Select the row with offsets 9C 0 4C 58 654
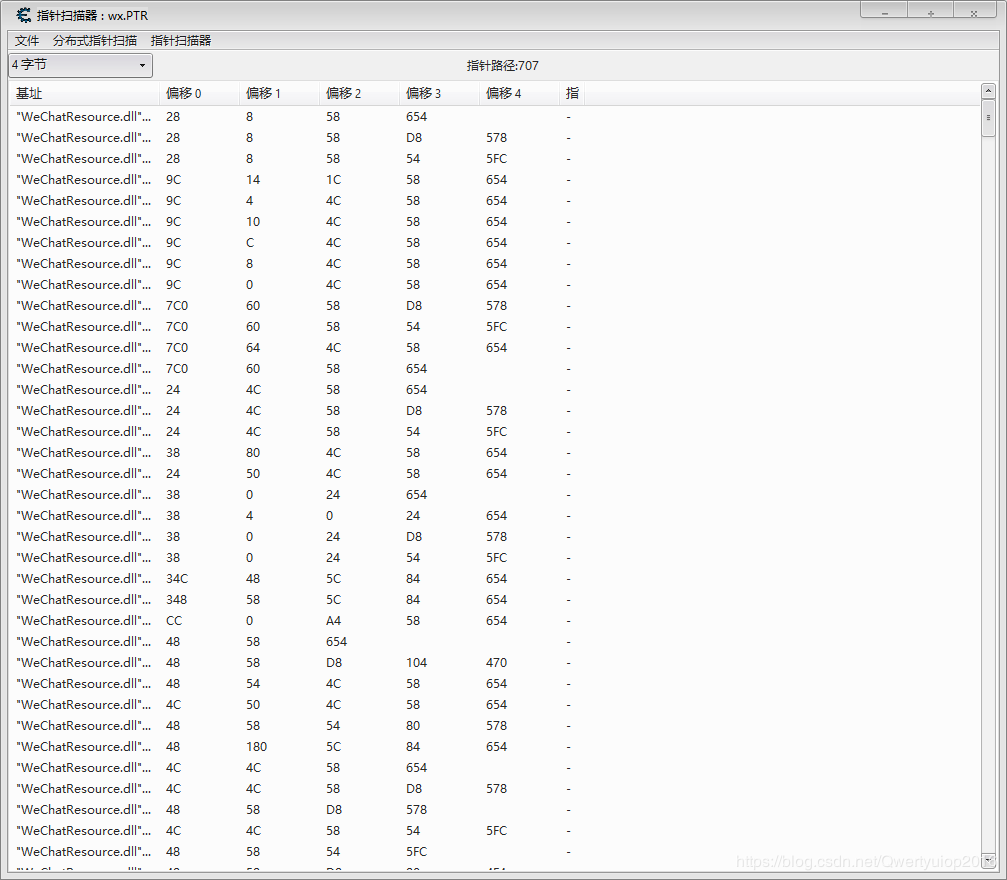The height and width of the screenshot is (880, 1007). (495, 285)
